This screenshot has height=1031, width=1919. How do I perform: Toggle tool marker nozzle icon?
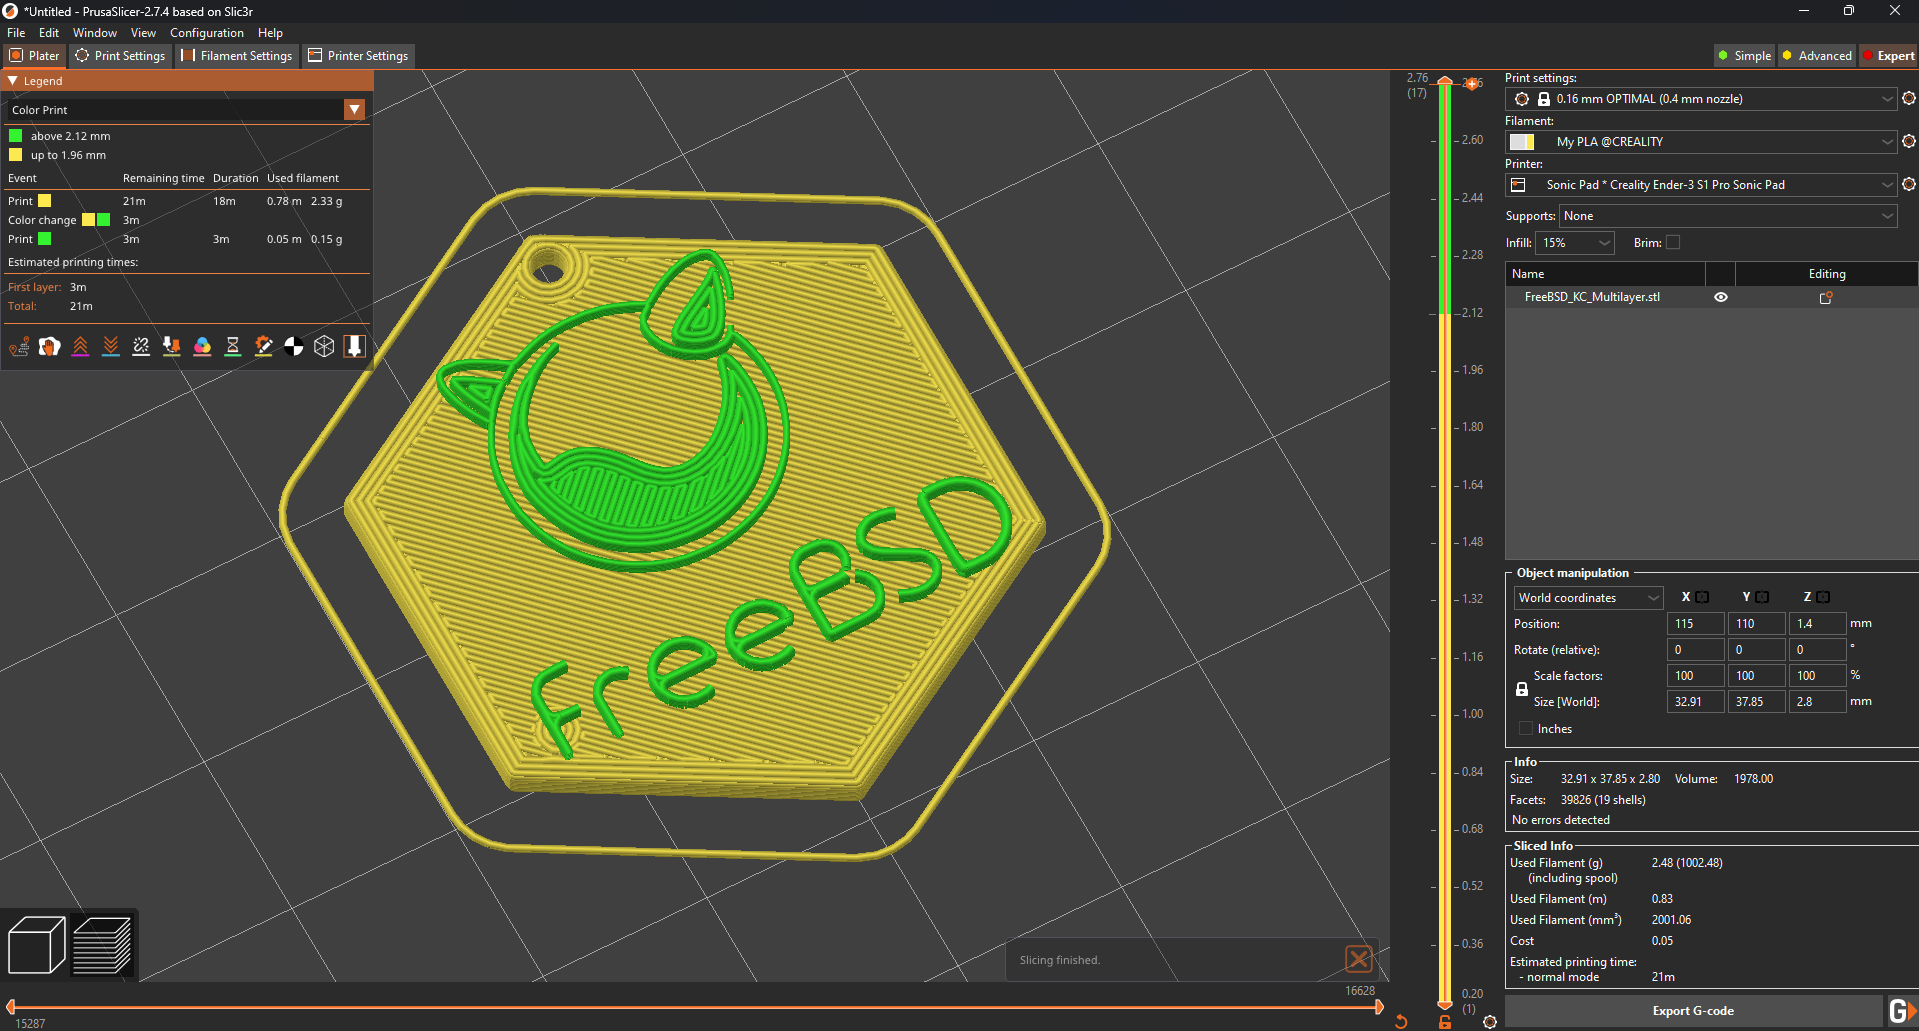tap(354, 346)
